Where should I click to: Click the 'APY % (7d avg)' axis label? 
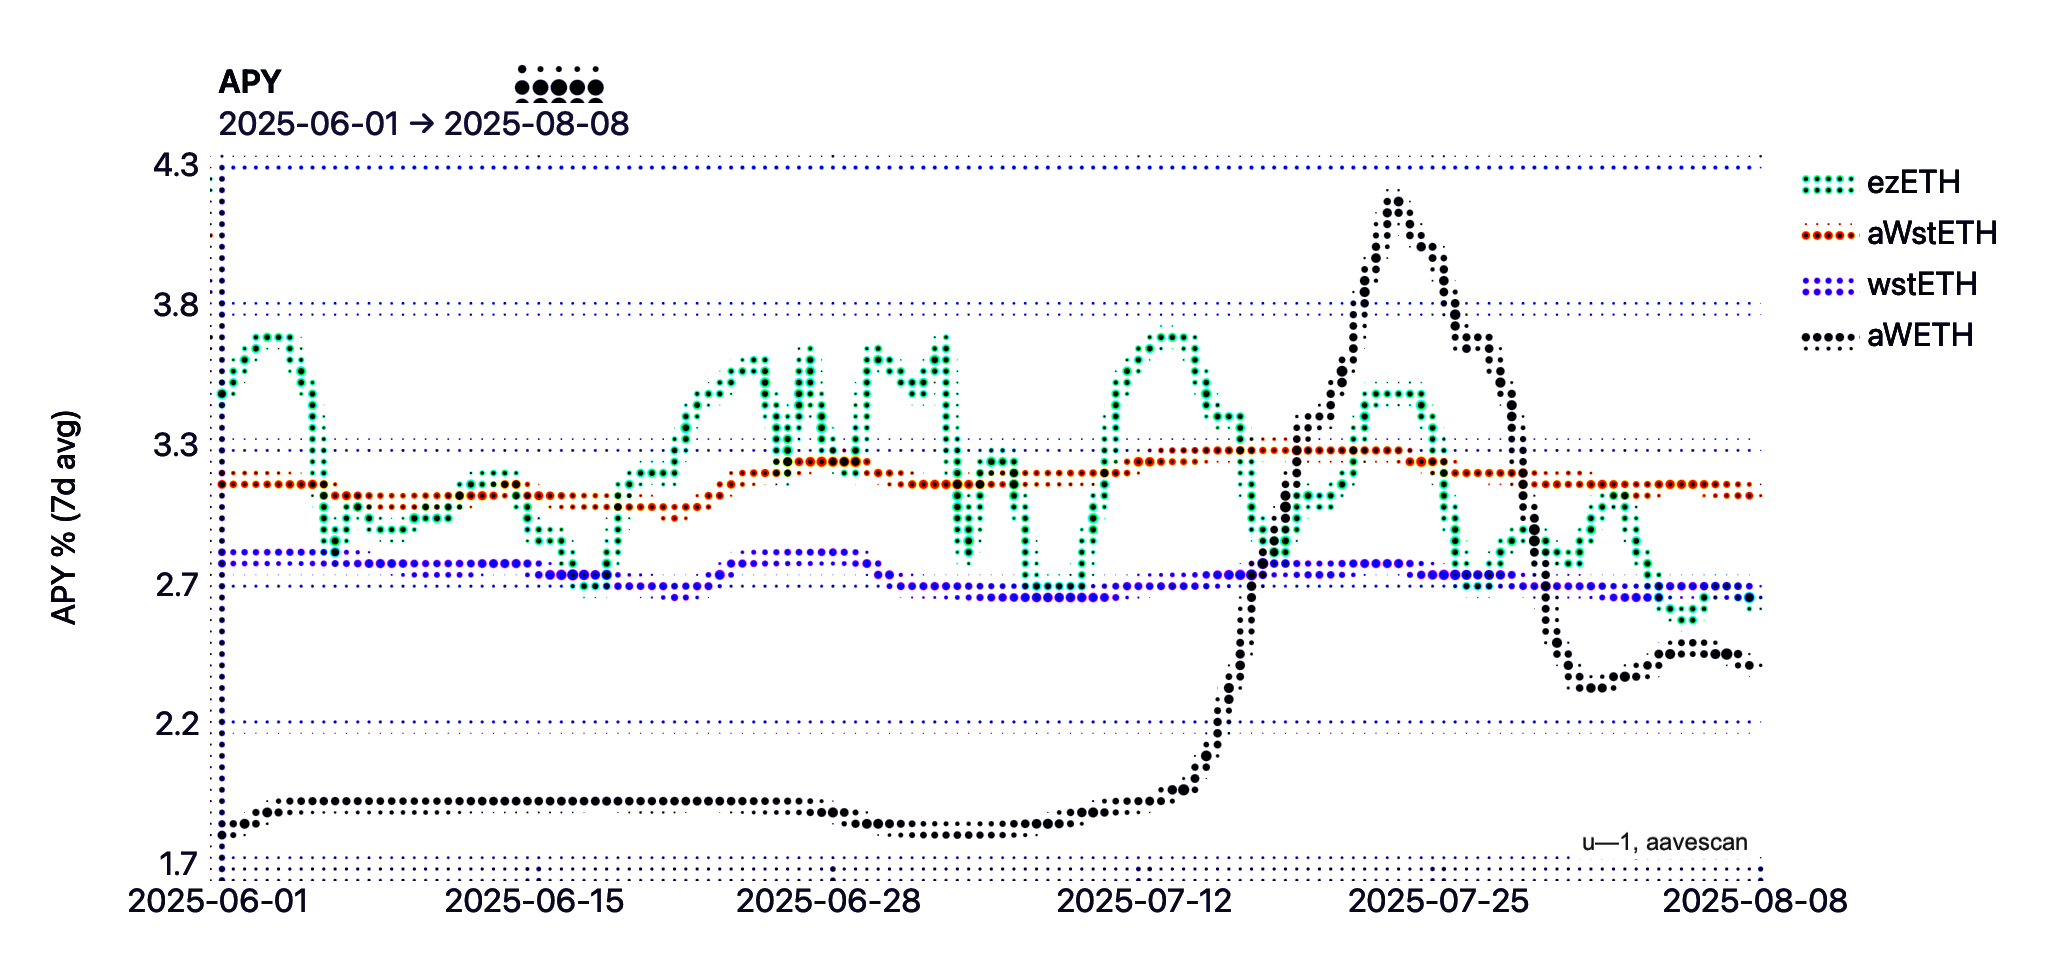pos(65,517)
